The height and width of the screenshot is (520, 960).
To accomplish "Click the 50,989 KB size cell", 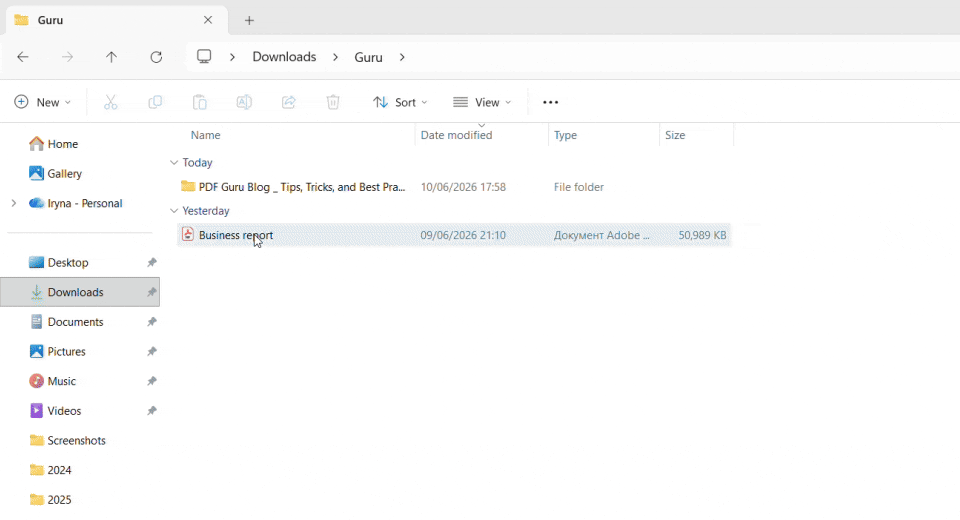I will point(702,235).
